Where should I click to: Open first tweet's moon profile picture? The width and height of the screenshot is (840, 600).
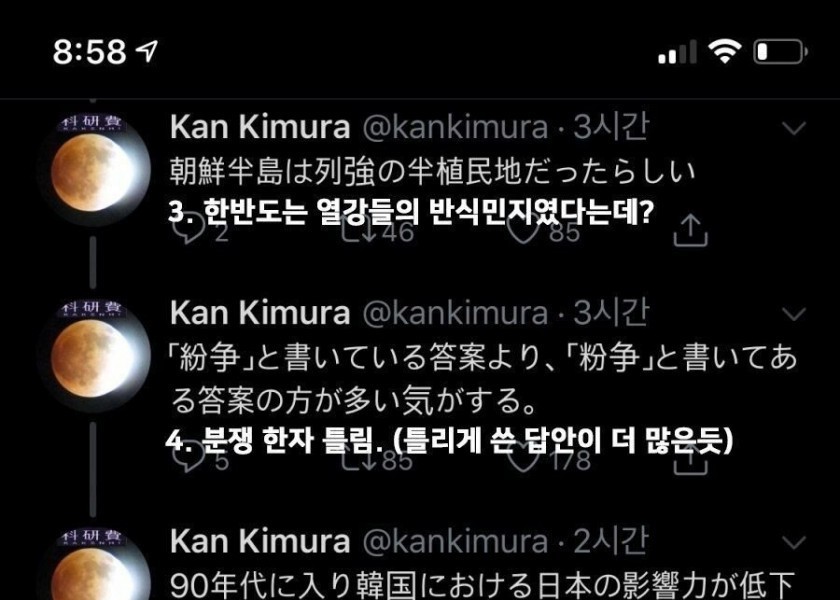pyautogui.click(x=95, y=170)
